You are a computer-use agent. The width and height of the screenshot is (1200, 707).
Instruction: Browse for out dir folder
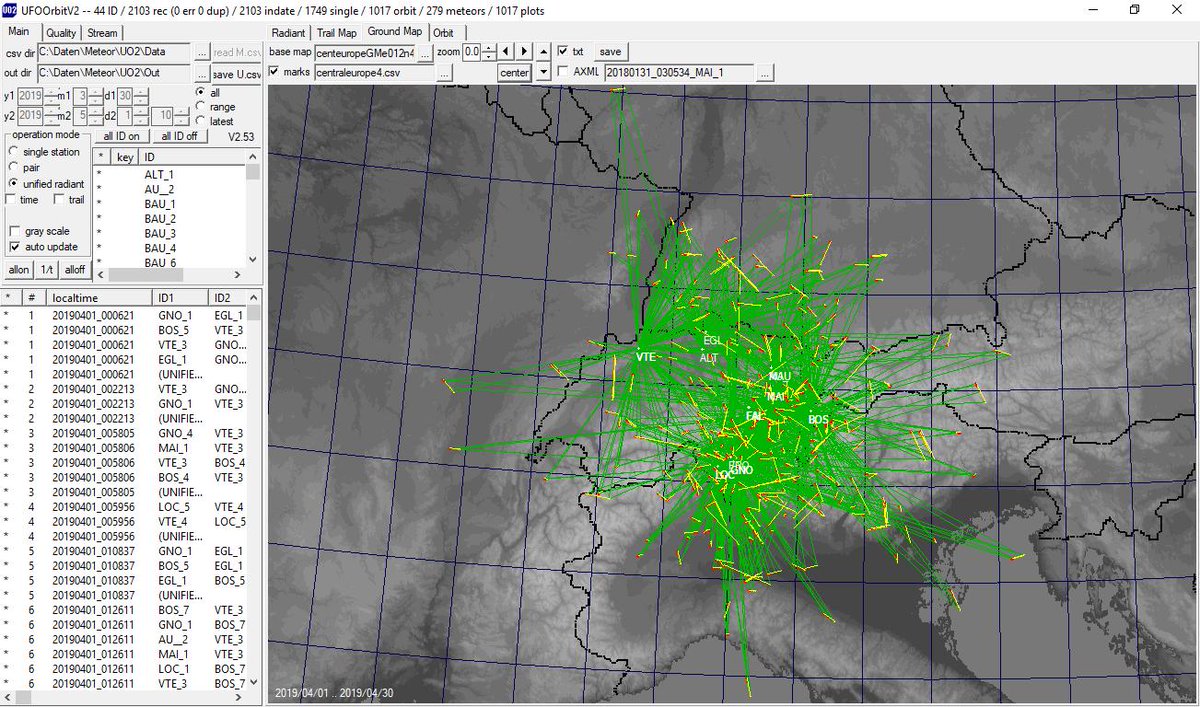click(x=201, y=74)
